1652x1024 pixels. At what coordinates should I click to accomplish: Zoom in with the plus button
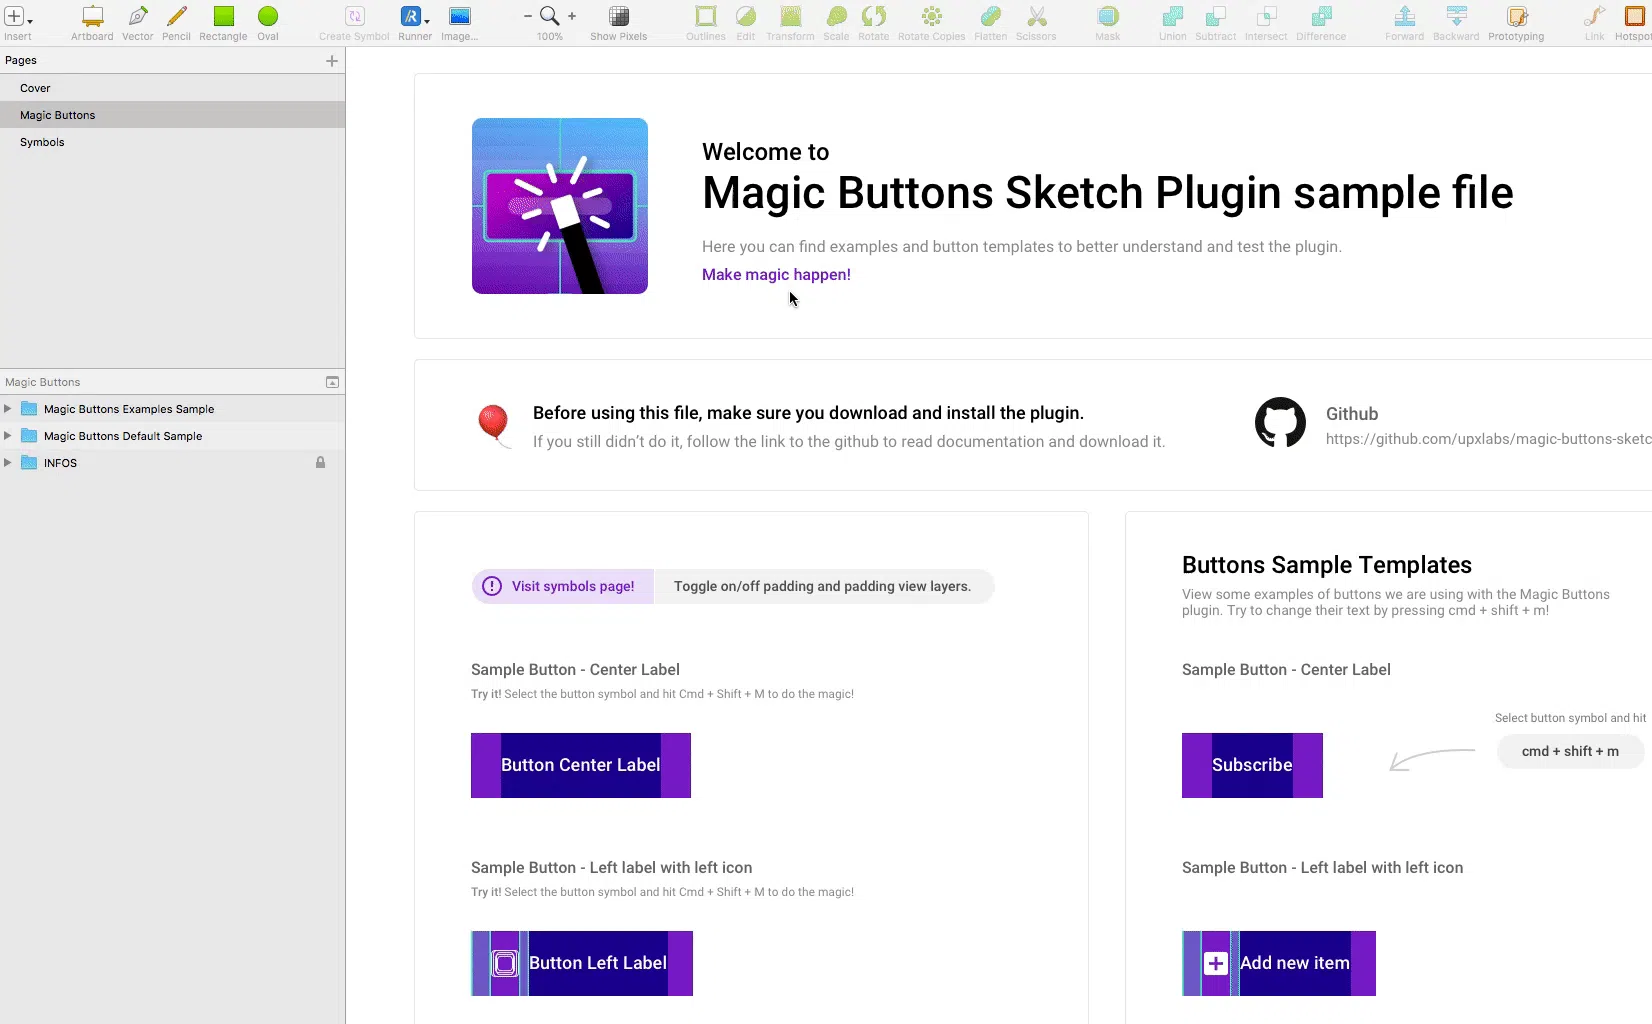(x=572, y=16)
